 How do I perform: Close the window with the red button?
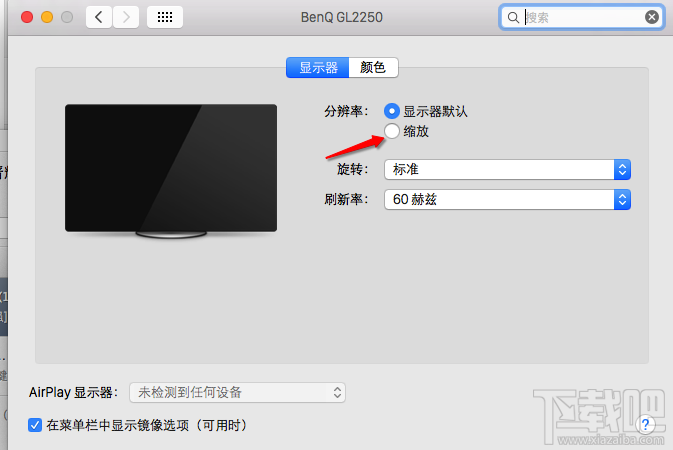(27, 17)
